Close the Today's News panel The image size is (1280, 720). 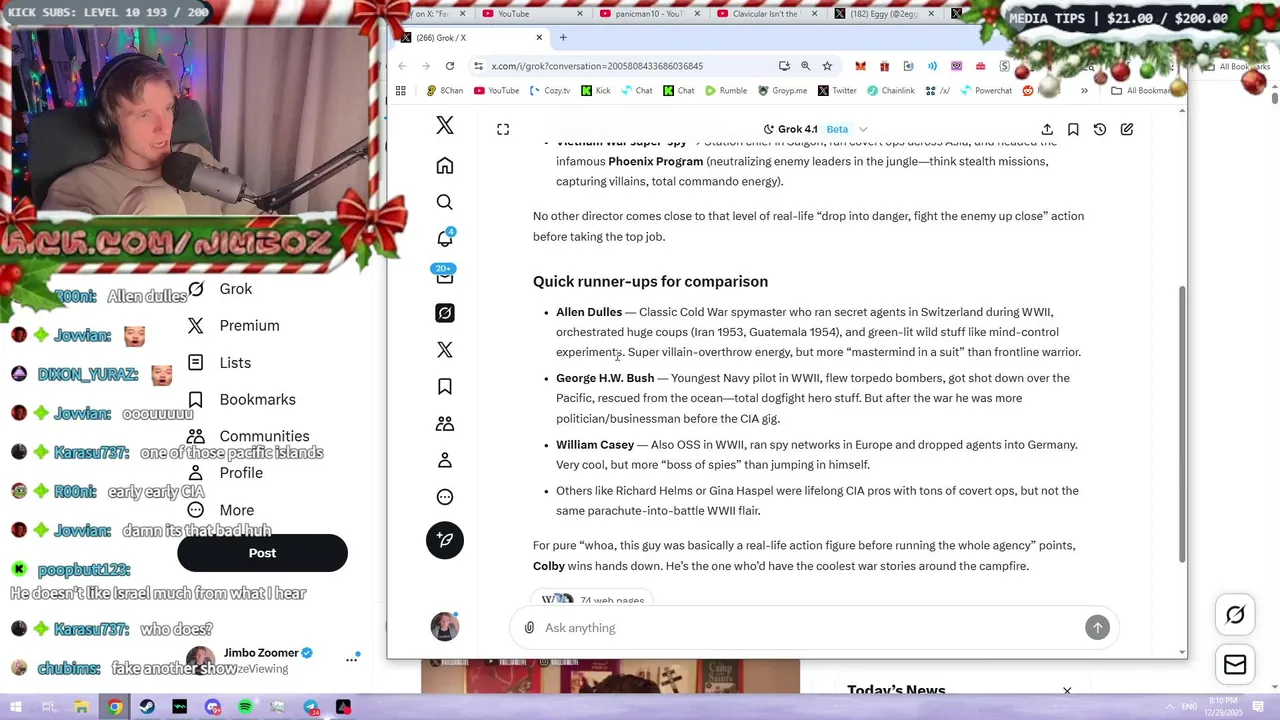(x=1067, y=690)
